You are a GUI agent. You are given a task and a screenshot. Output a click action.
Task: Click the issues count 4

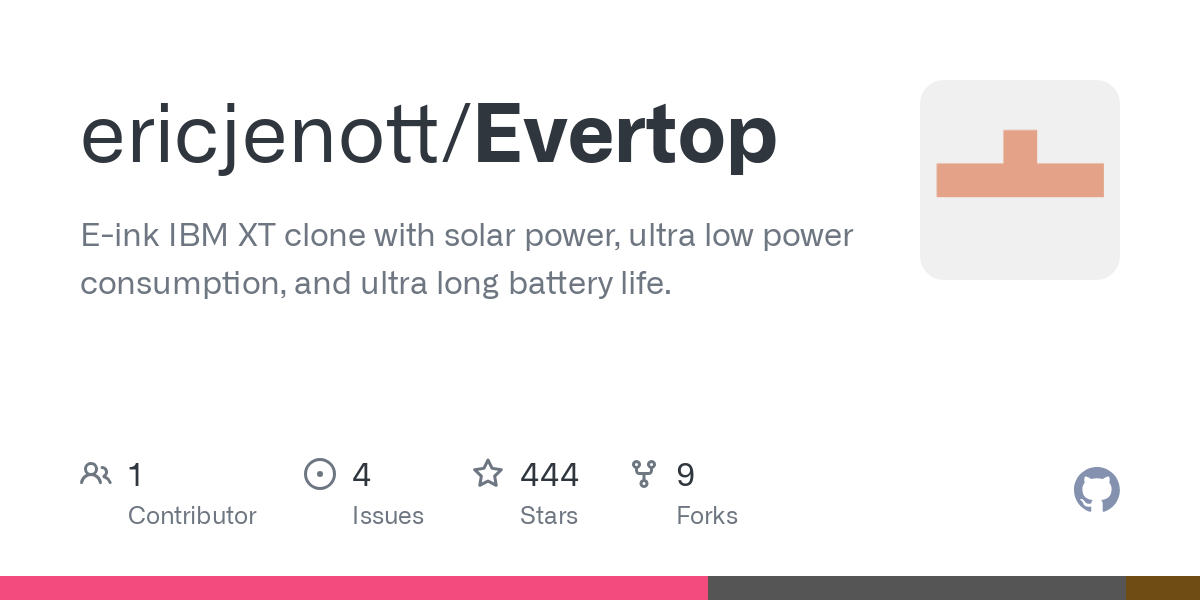(362, 475)
